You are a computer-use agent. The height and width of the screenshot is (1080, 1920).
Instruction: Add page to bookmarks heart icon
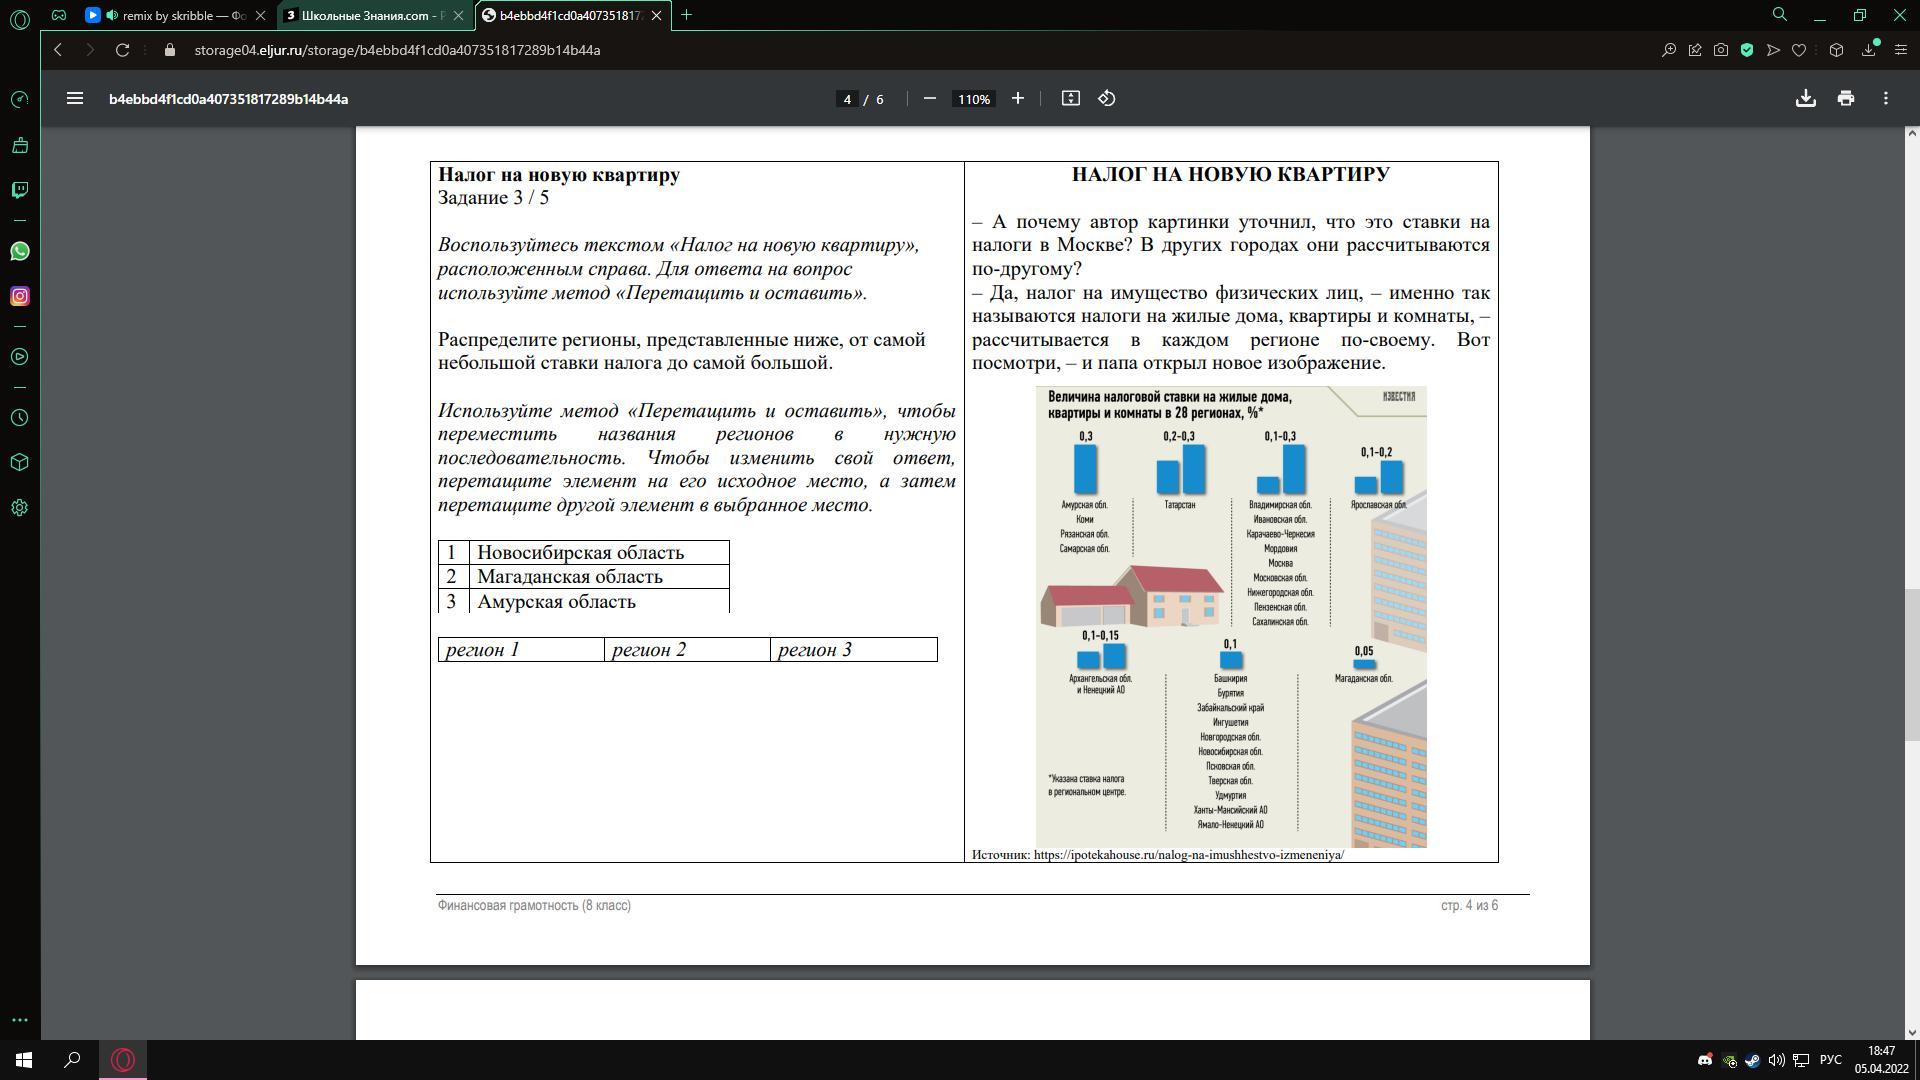1799,50
